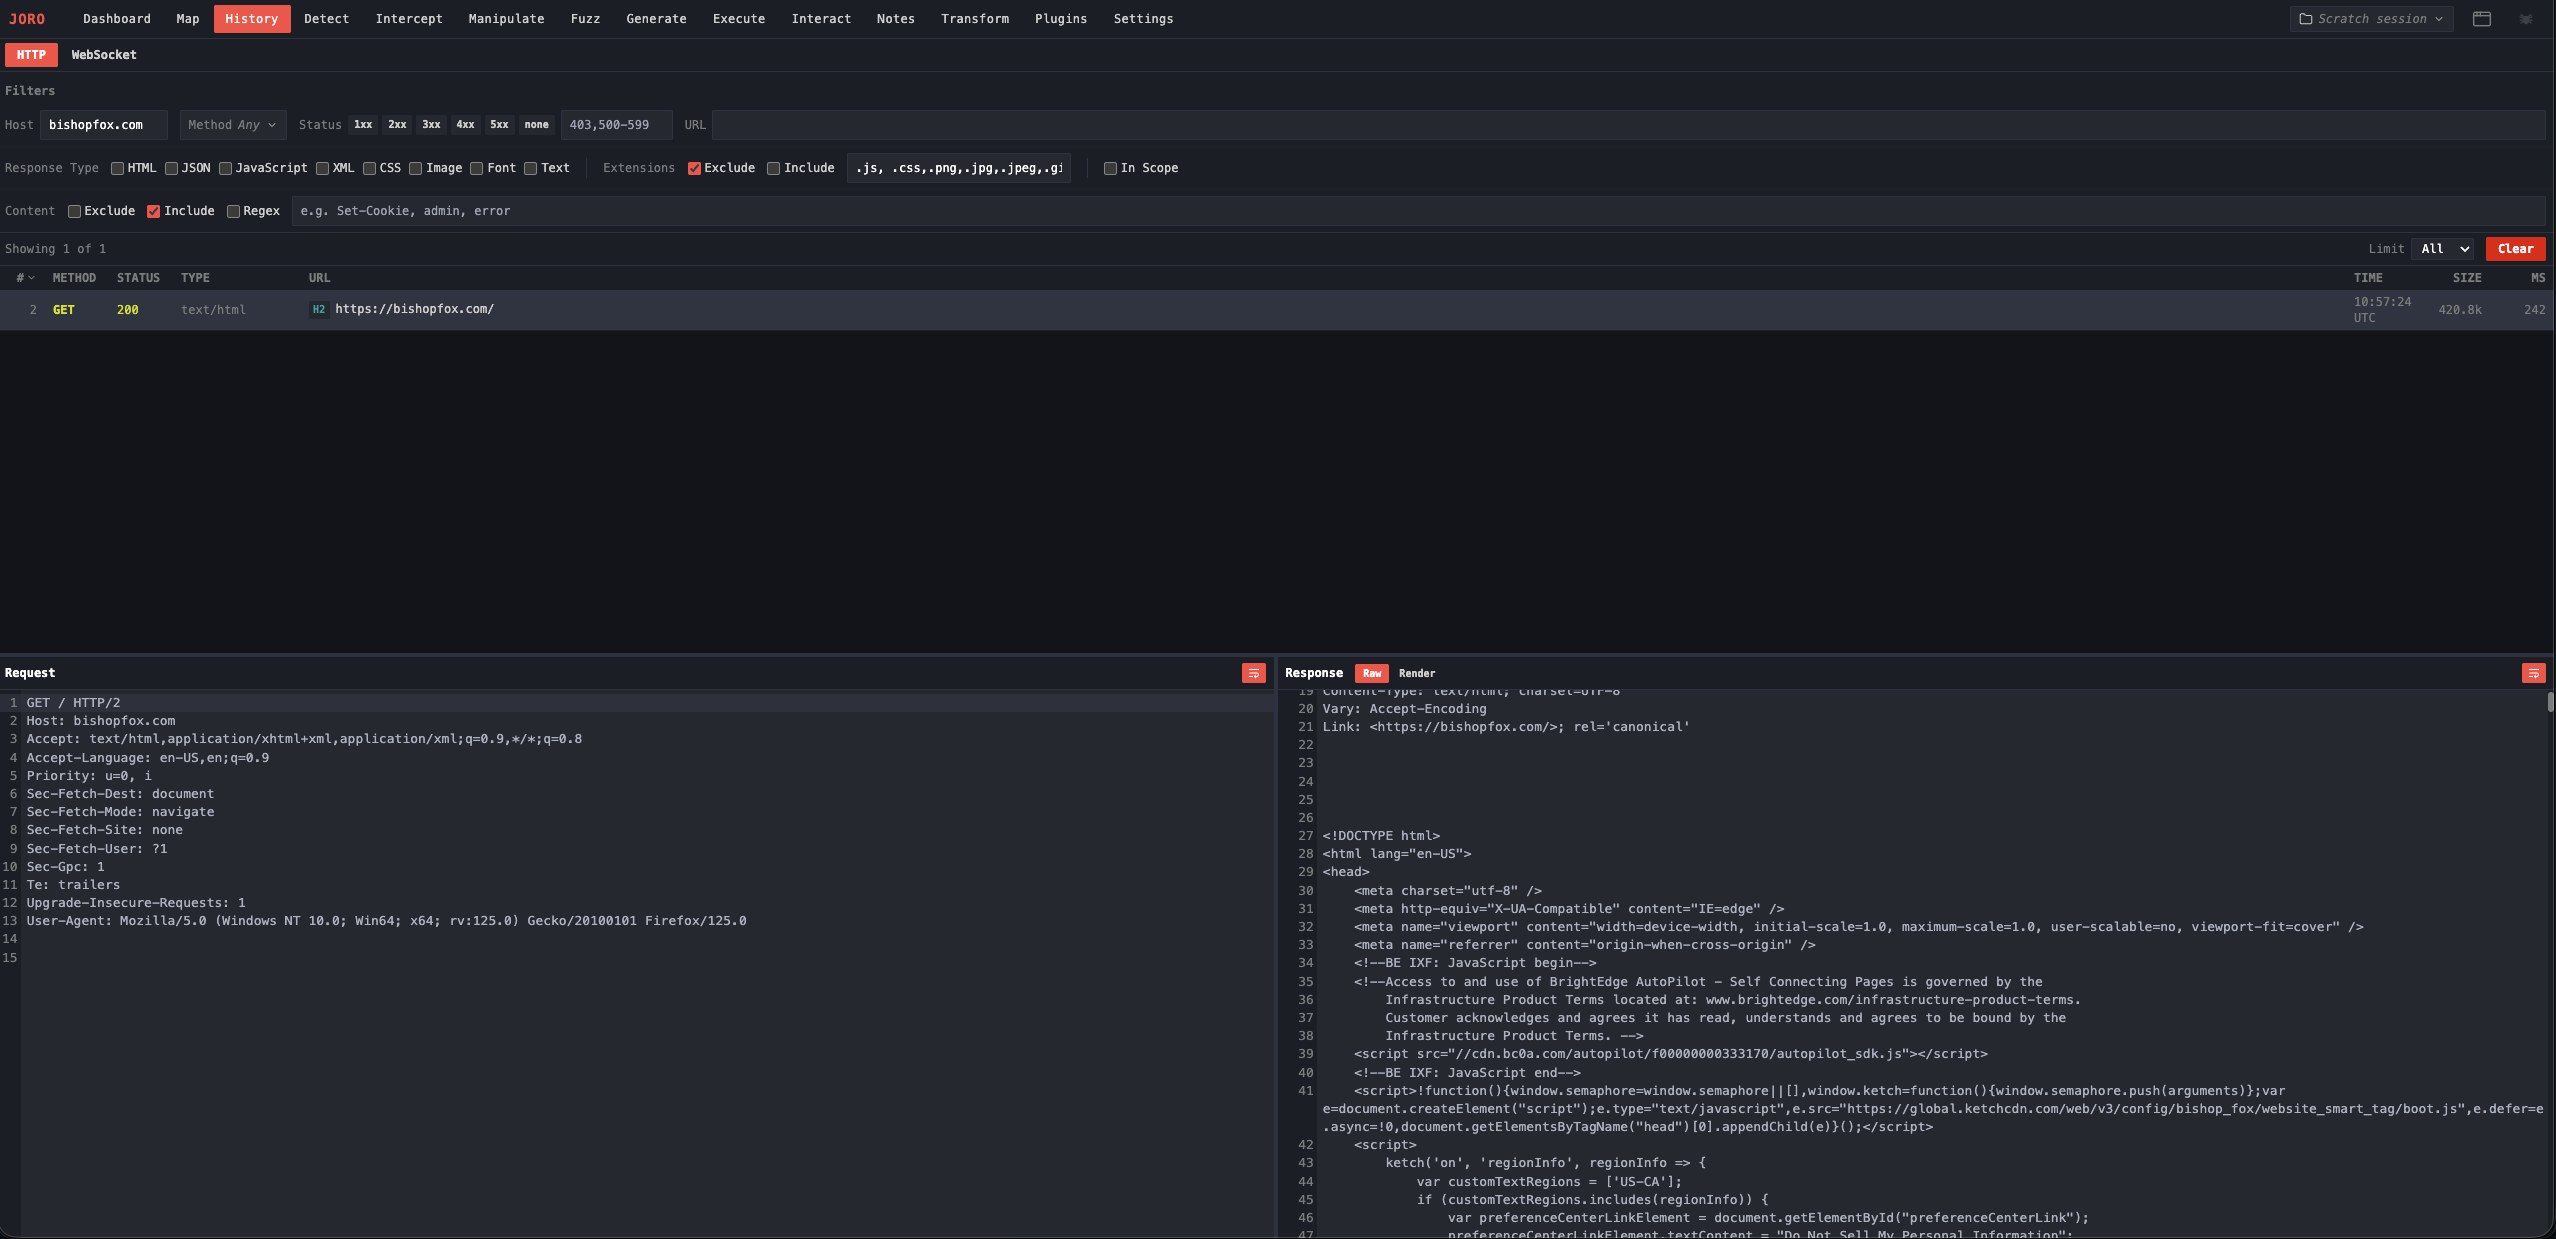The width and height of the screenshot is (2556, 1239).
Task: Open the Limit All dropdown
Action: tap(2444, 249)
